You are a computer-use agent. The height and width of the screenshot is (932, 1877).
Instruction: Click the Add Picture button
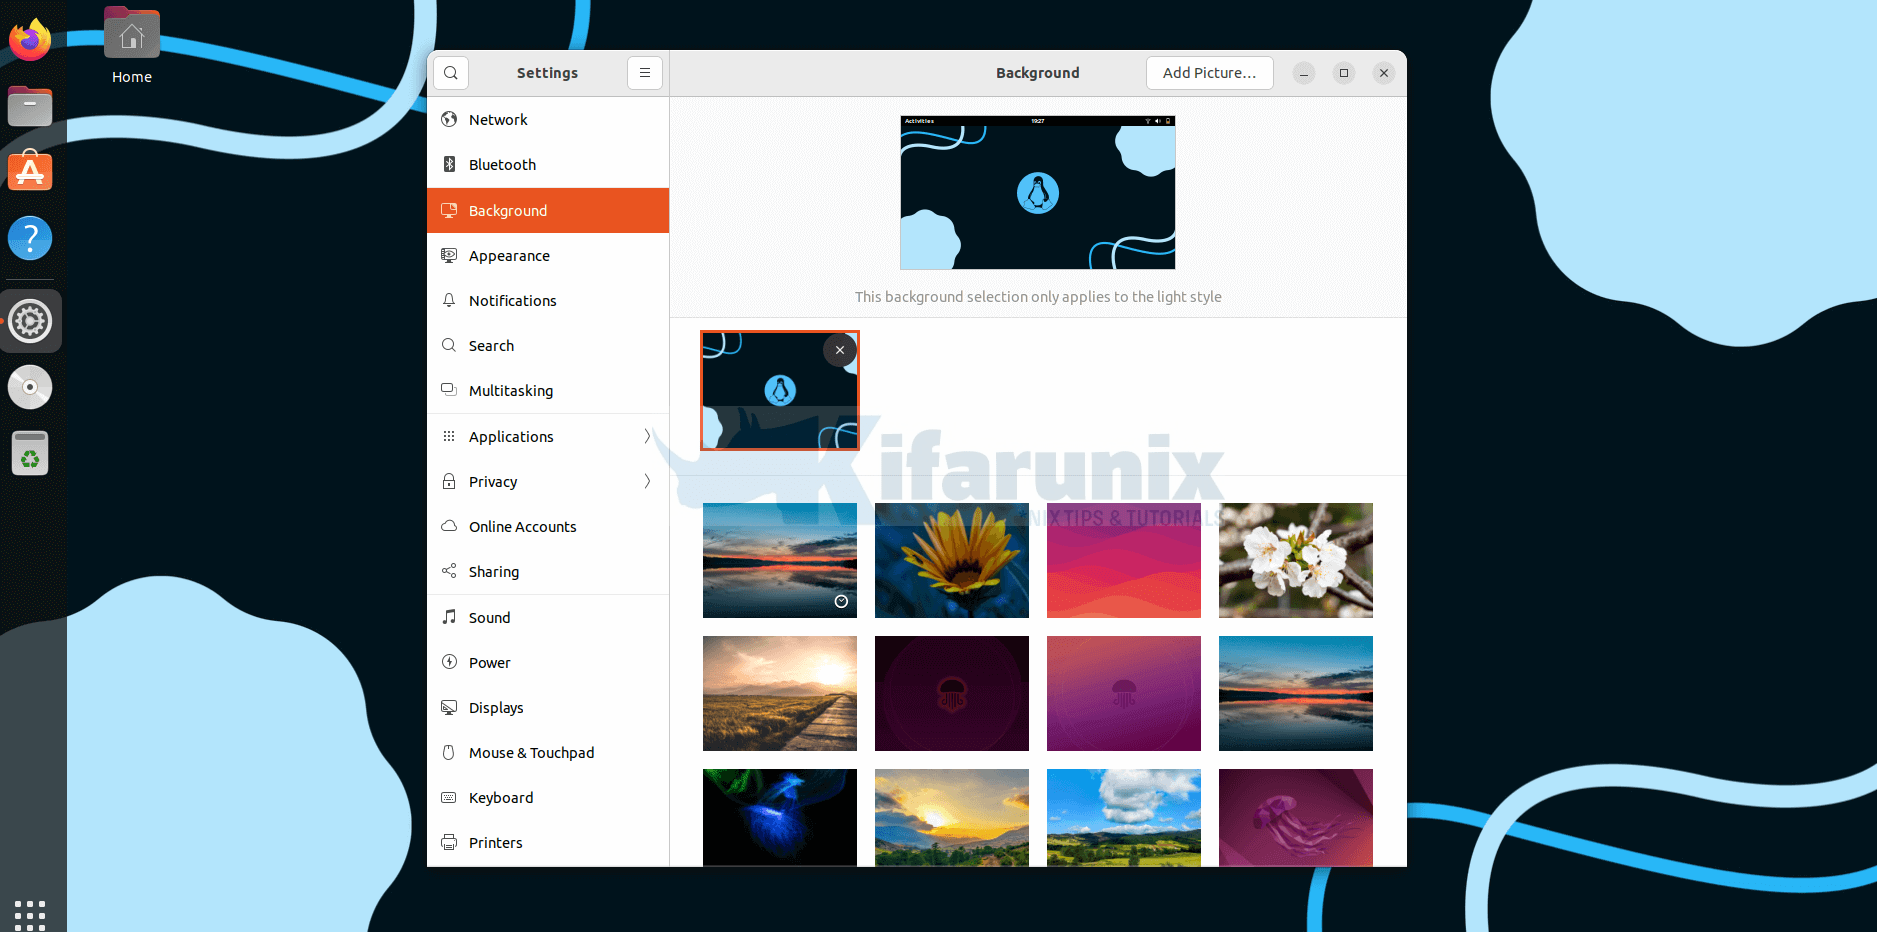click(1209, 72)
